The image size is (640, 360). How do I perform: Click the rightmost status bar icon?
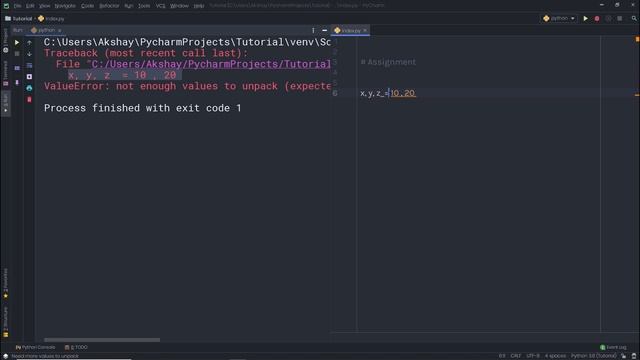634,356
